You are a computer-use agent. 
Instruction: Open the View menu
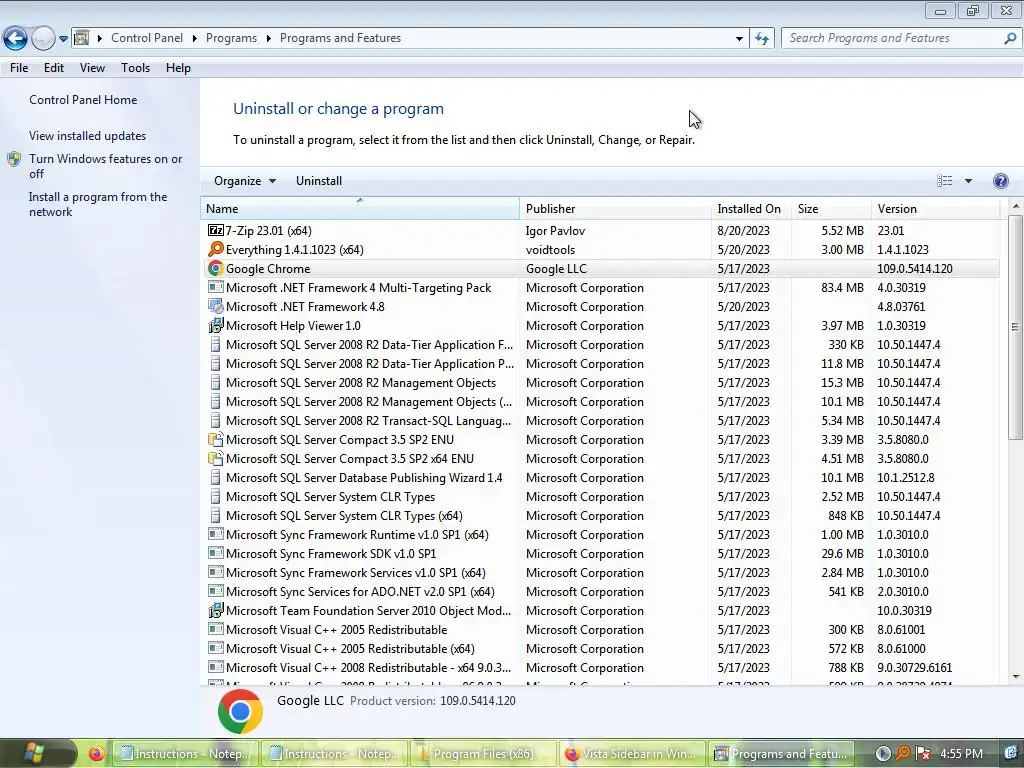[x=92, y=68]
